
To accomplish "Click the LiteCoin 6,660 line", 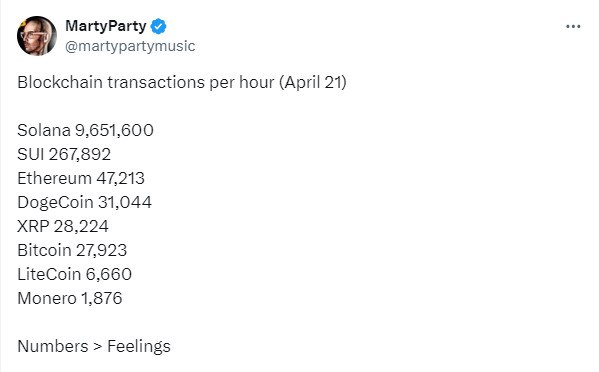I will click(x=74, y=274).
